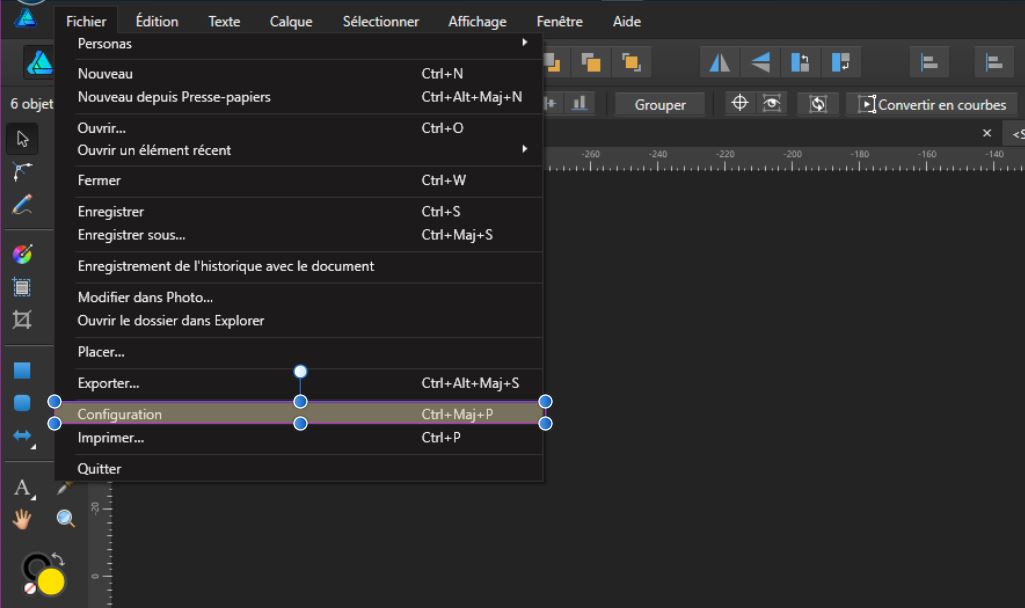
Task: Choose Exporter... menu entry
Action: (301, 383)
